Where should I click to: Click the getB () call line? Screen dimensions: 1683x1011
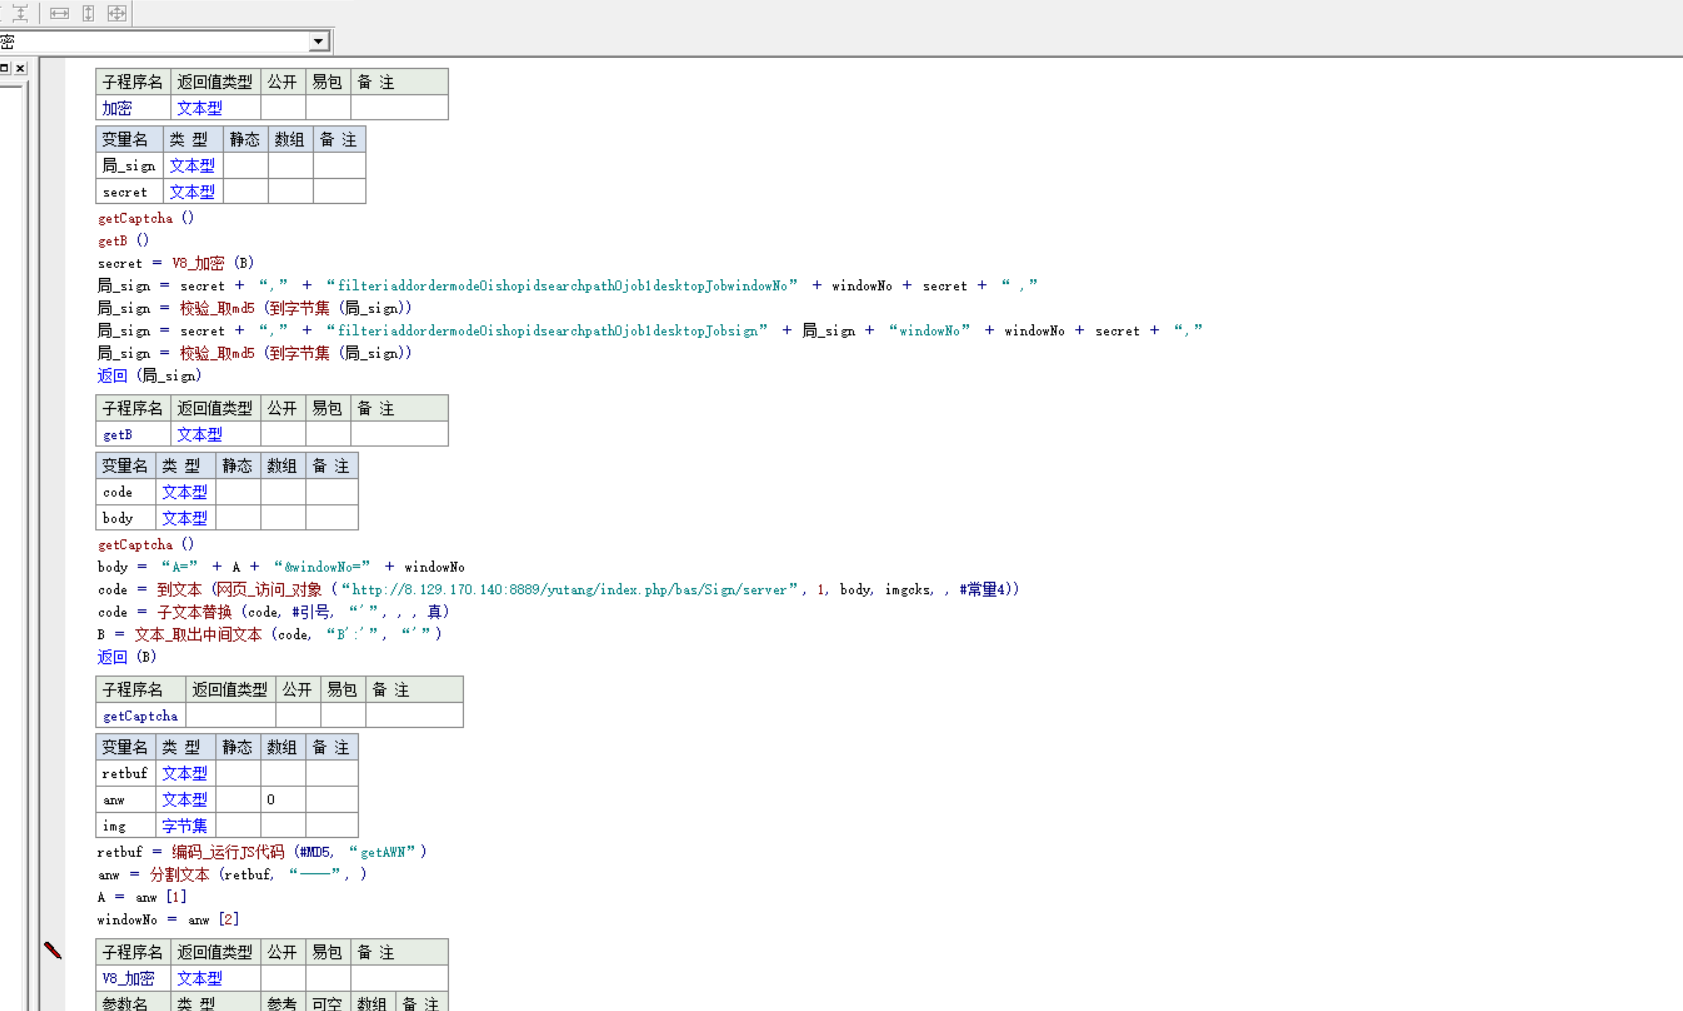(124, 241)
